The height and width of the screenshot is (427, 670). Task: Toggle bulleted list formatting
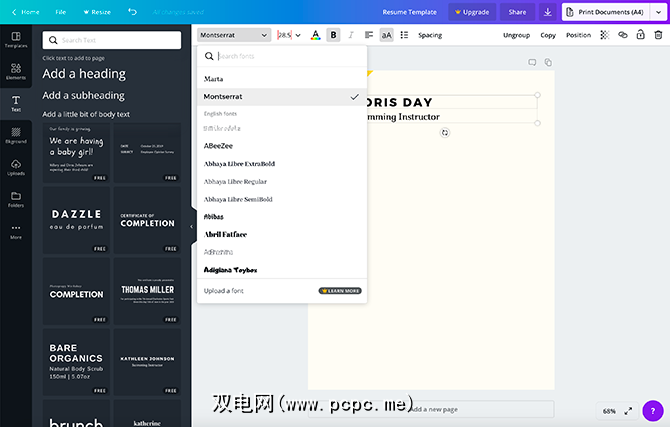tap(404, 35)
